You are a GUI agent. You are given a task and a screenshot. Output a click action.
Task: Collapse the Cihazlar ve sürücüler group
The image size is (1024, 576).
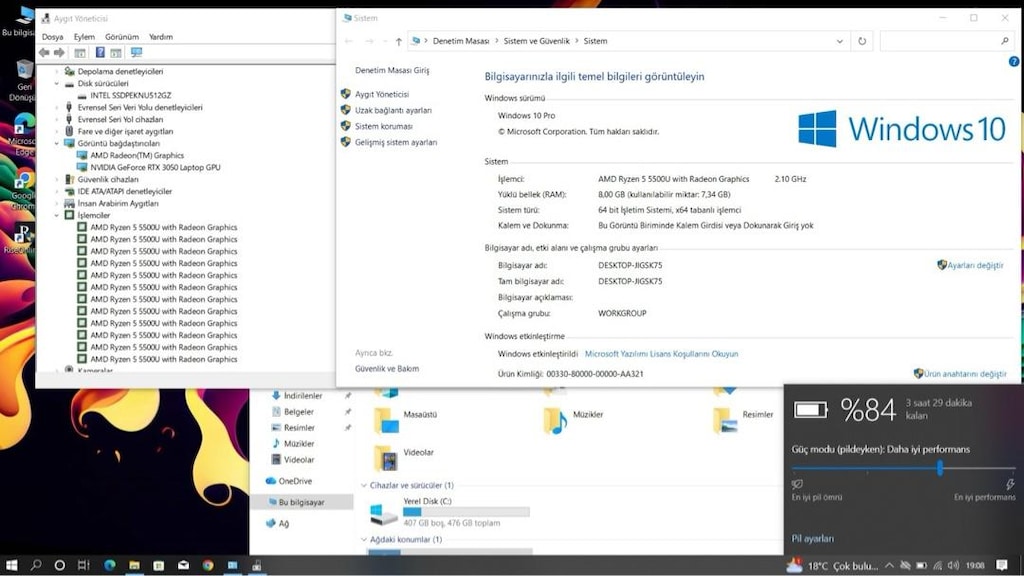(x=364, y=485)
